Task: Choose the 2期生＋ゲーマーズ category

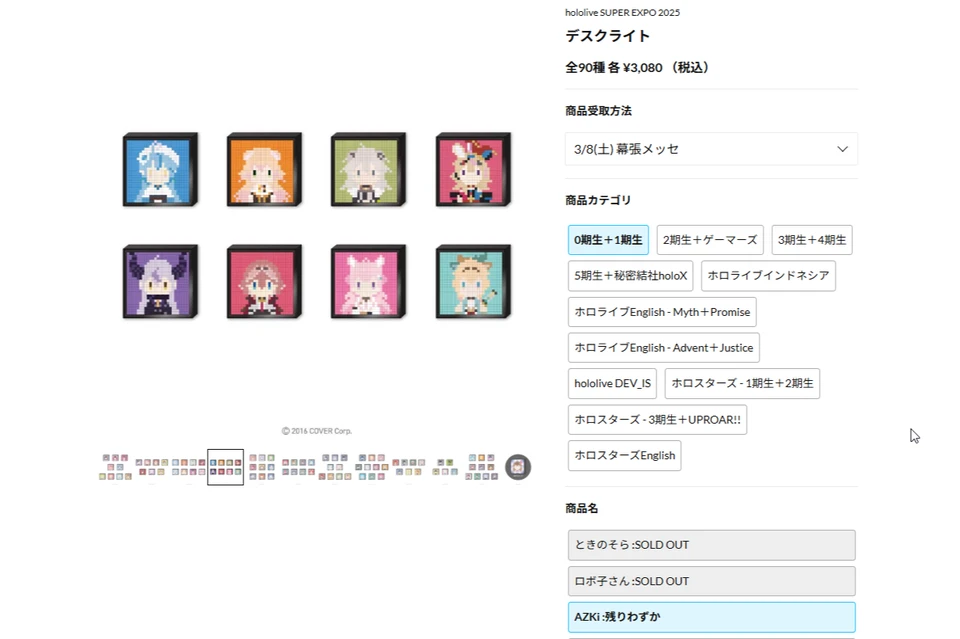Action: (710, 240)
